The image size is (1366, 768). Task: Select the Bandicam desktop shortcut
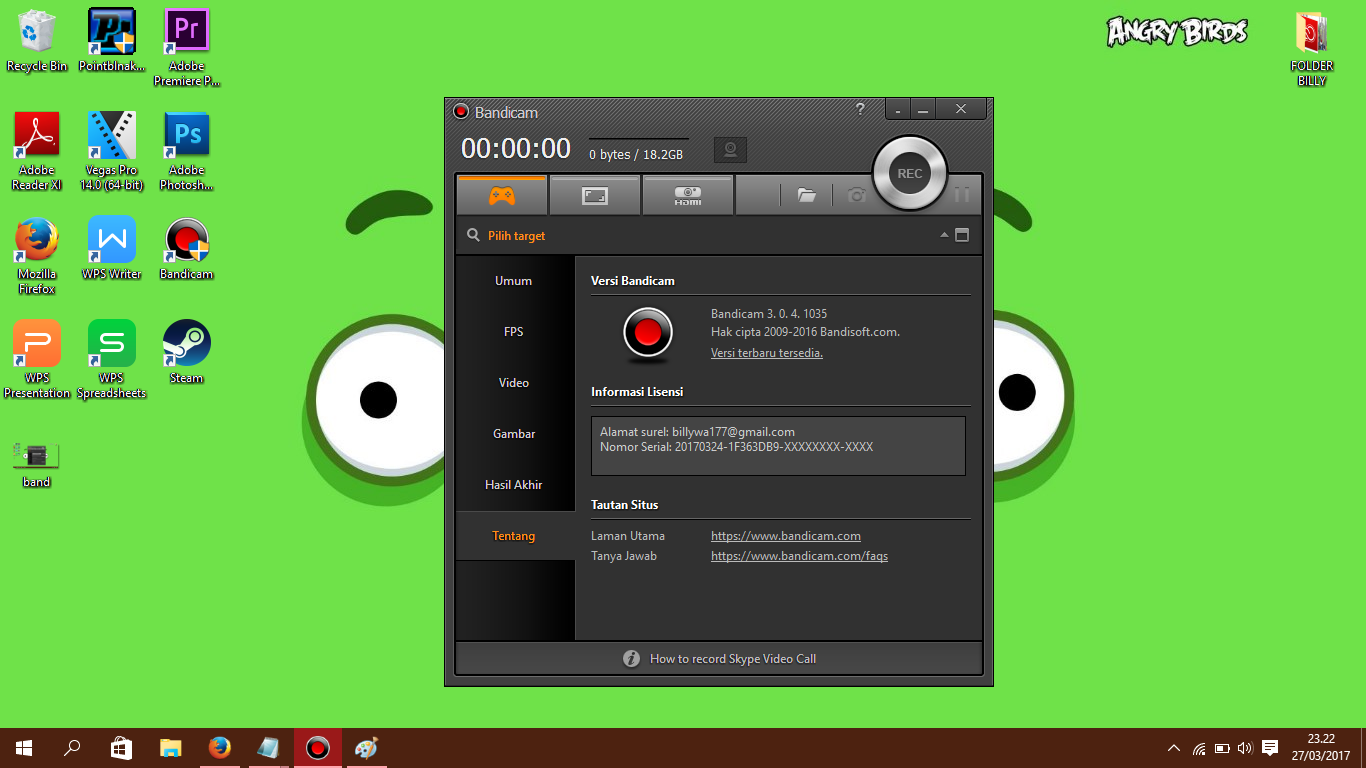tap(187, 249)
